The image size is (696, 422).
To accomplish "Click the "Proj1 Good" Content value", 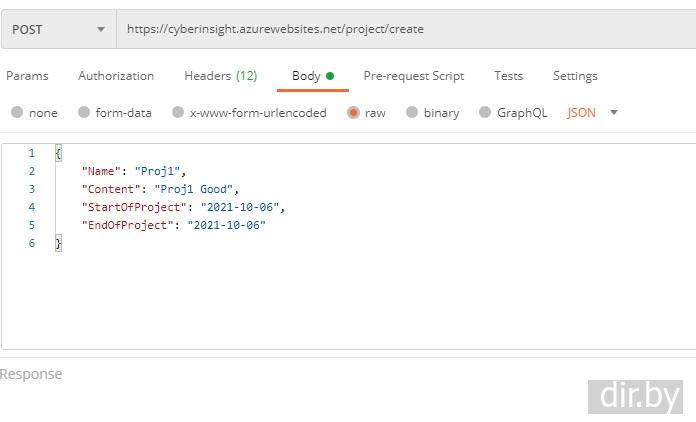I will (196, 189).
